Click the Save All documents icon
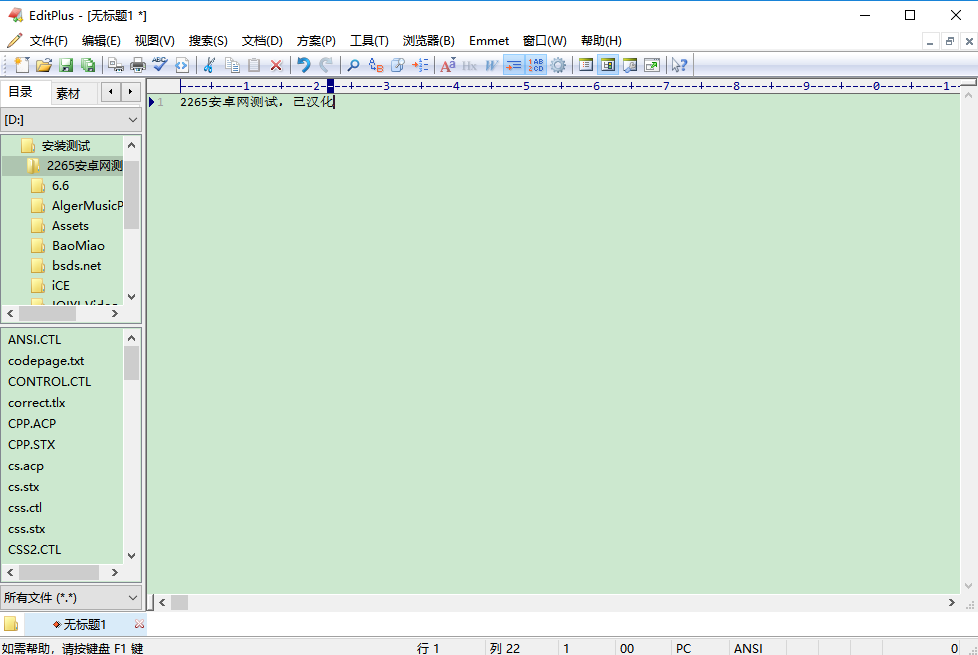 click(x=88, y=64)
